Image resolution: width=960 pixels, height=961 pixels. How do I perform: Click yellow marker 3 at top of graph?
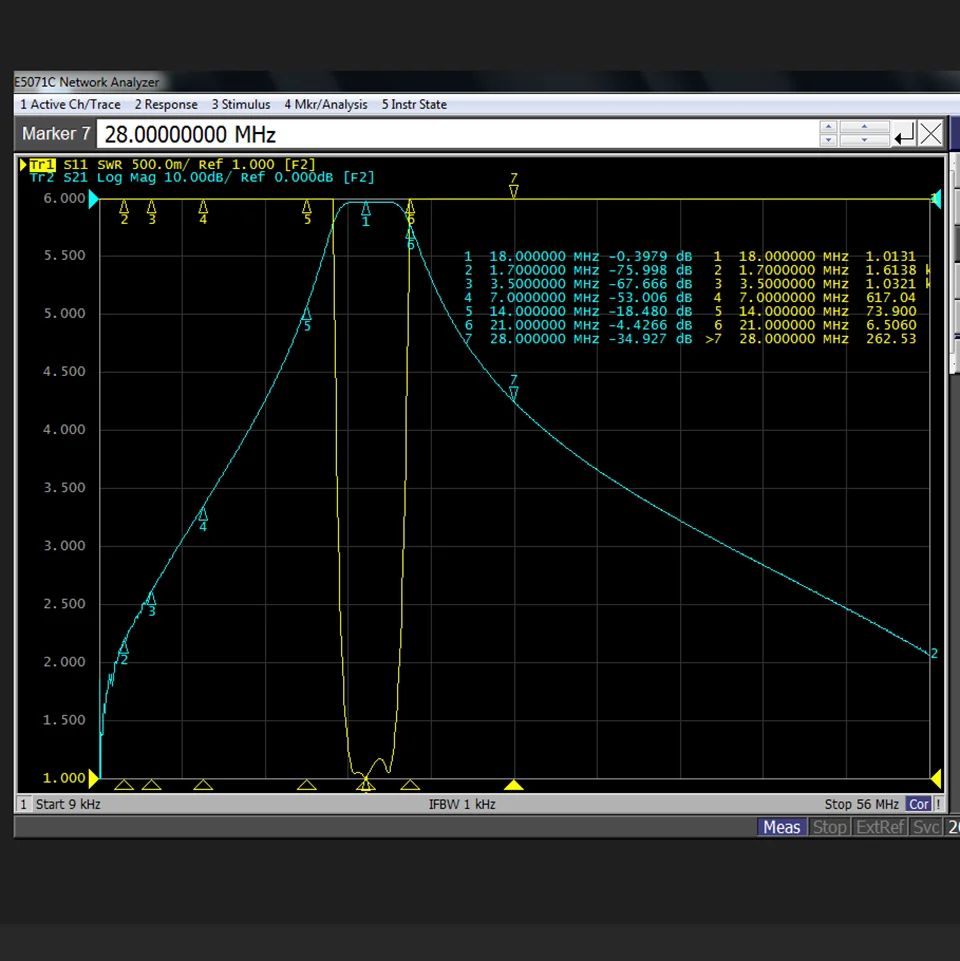[152, 212]
